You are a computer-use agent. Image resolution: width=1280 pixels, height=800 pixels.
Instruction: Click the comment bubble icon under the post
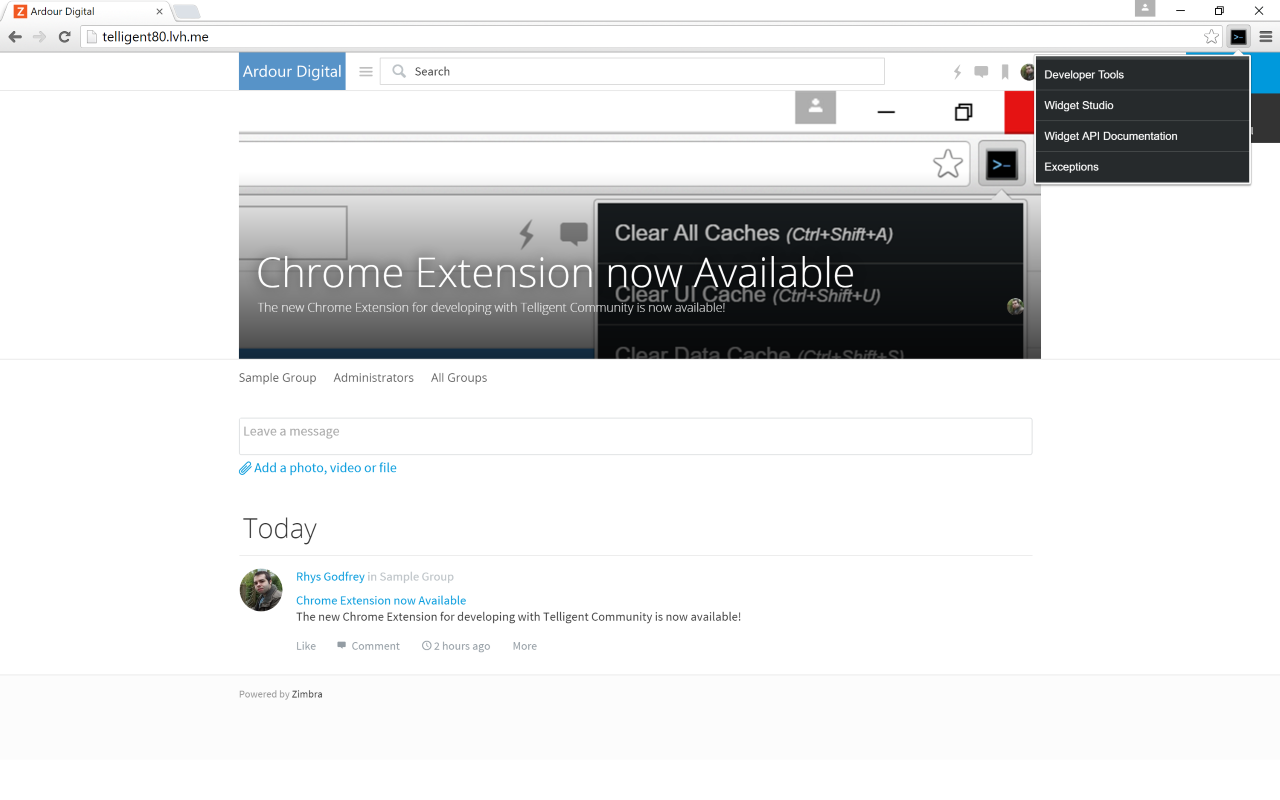tap(340, 645)
